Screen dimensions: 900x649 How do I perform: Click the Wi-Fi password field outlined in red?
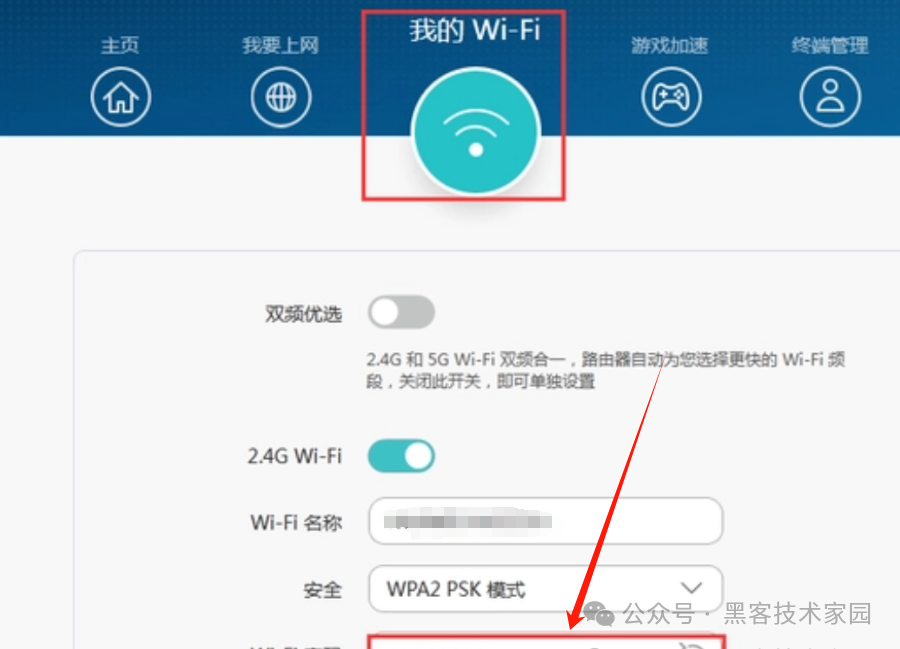click(x=546, y=642)
